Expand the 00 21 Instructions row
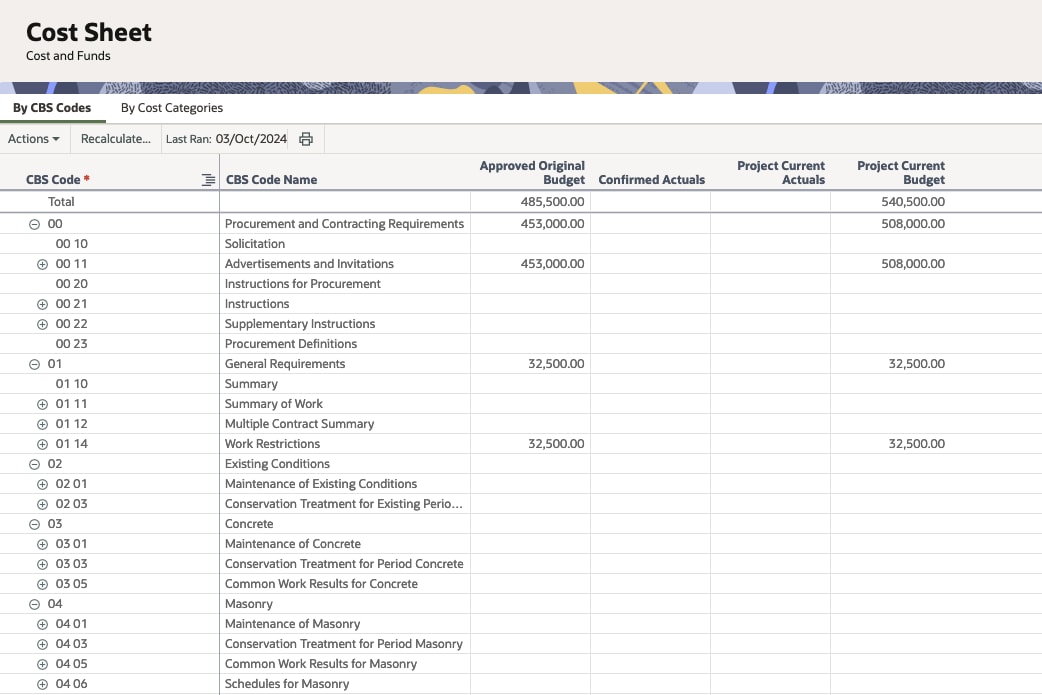 pyautogui.click(x=42, y=304)
